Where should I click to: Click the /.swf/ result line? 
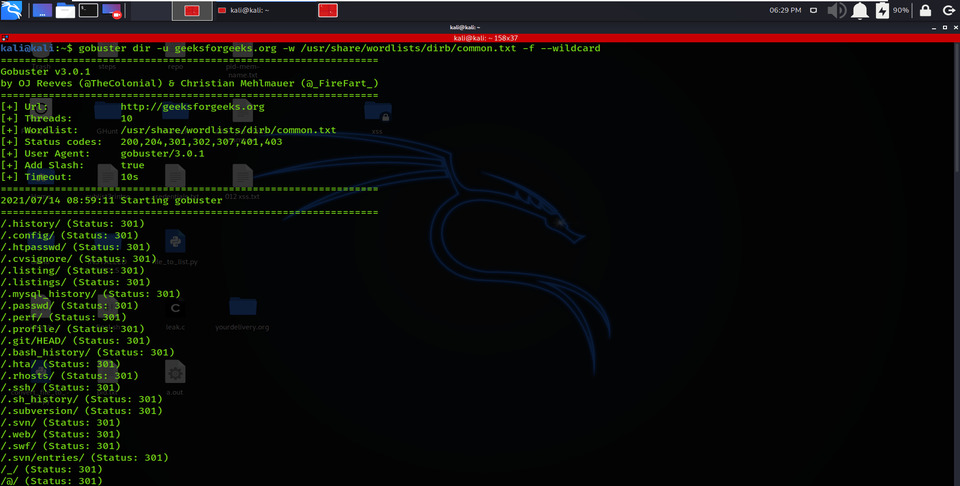click(60, 446)
